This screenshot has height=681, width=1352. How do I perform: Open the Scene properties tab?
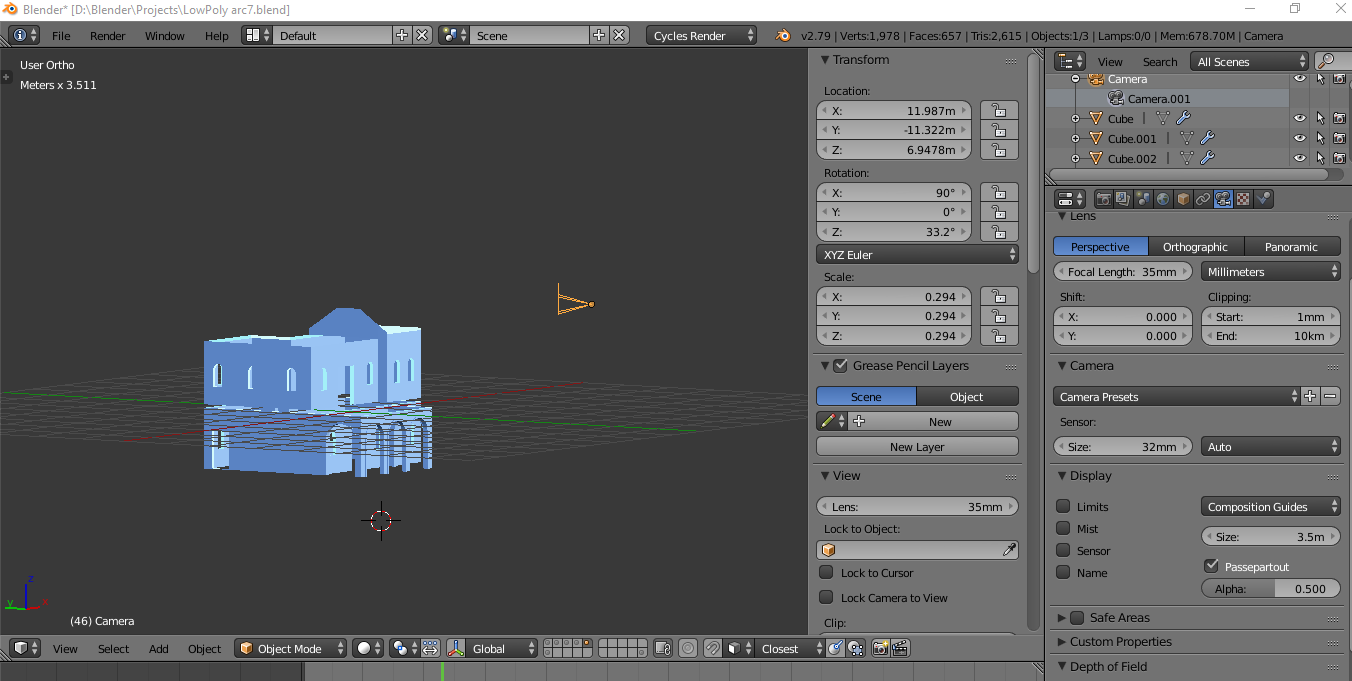1143,199
